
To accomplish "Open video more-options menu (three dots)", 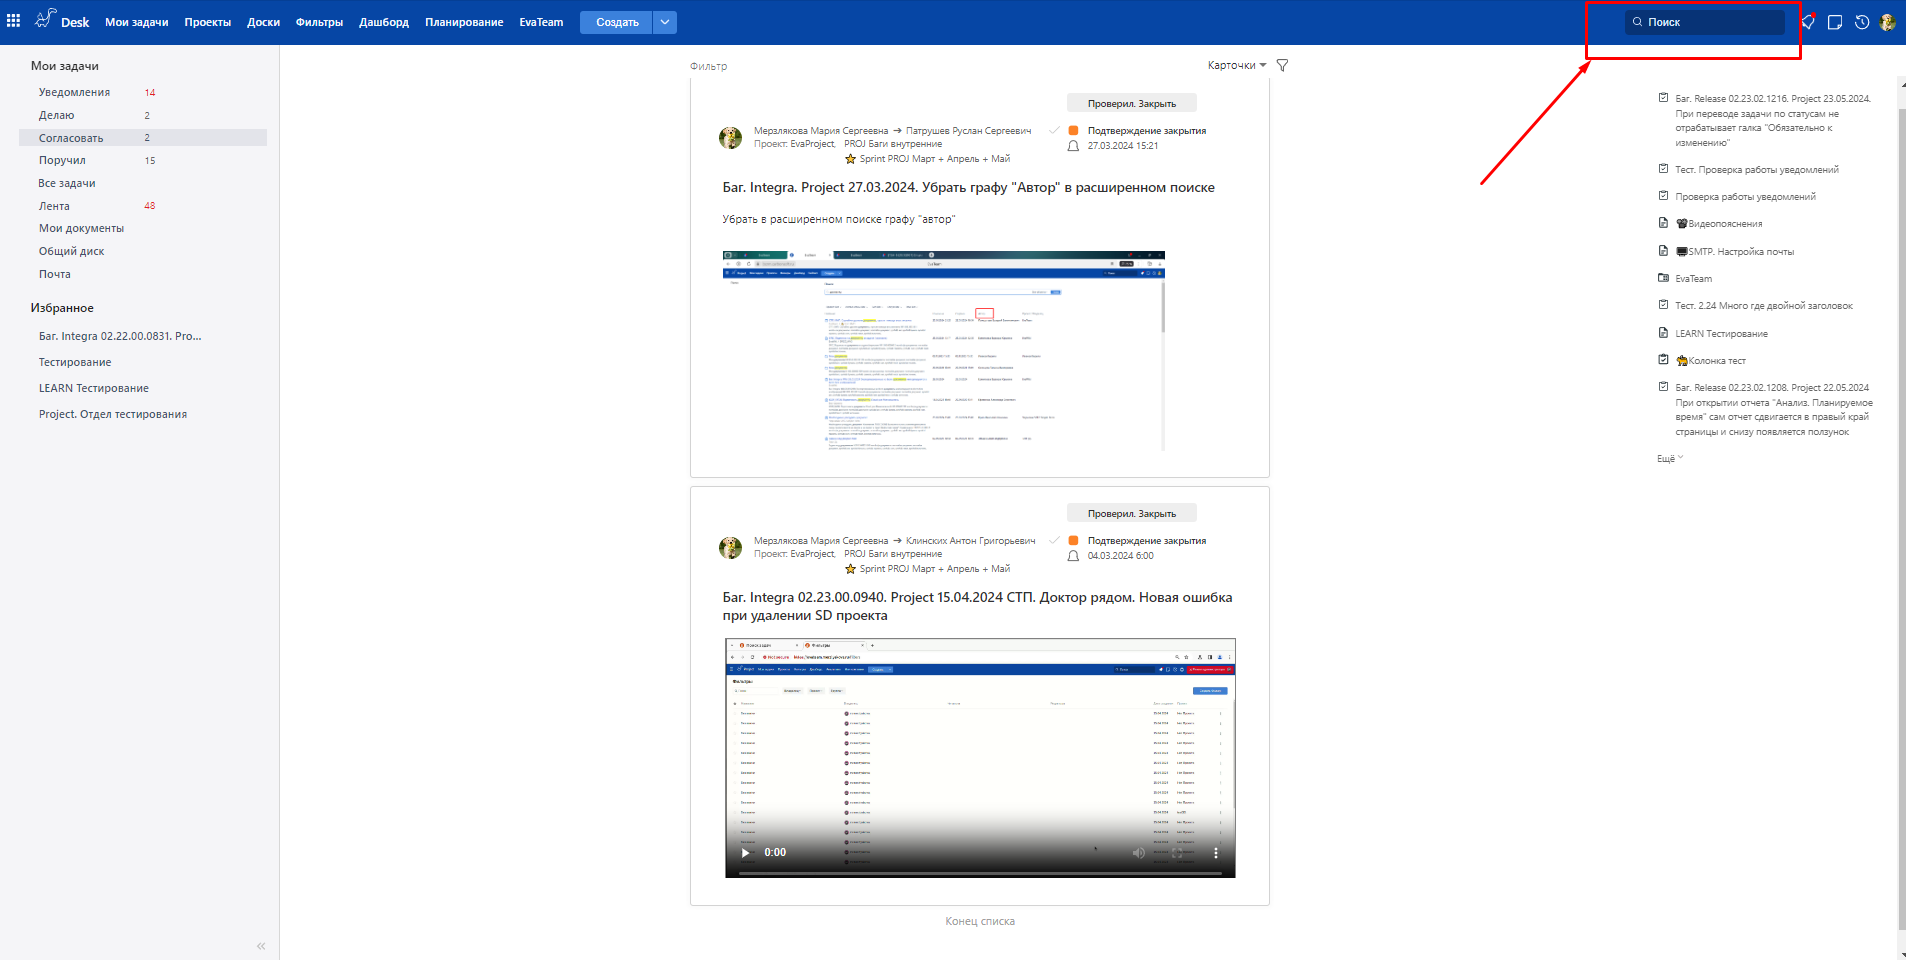I will [1216, 853].
